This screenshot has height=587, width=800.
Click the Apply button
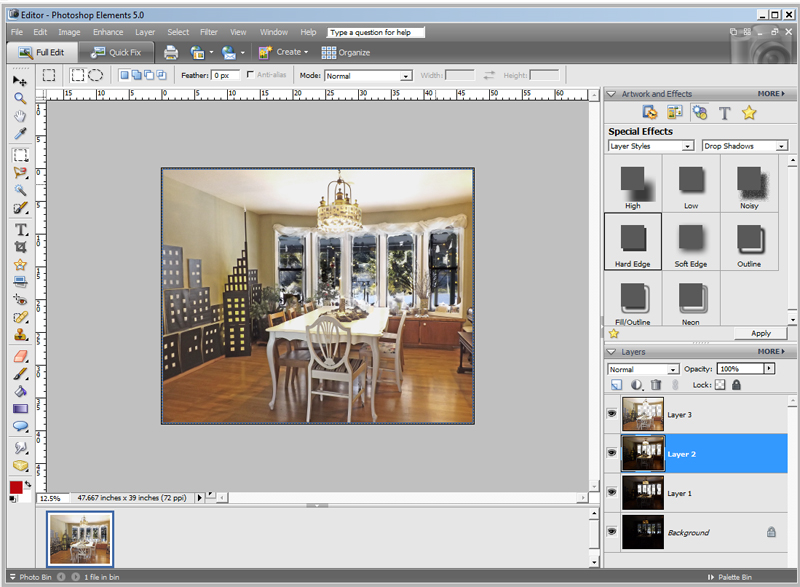click(761, 334)
